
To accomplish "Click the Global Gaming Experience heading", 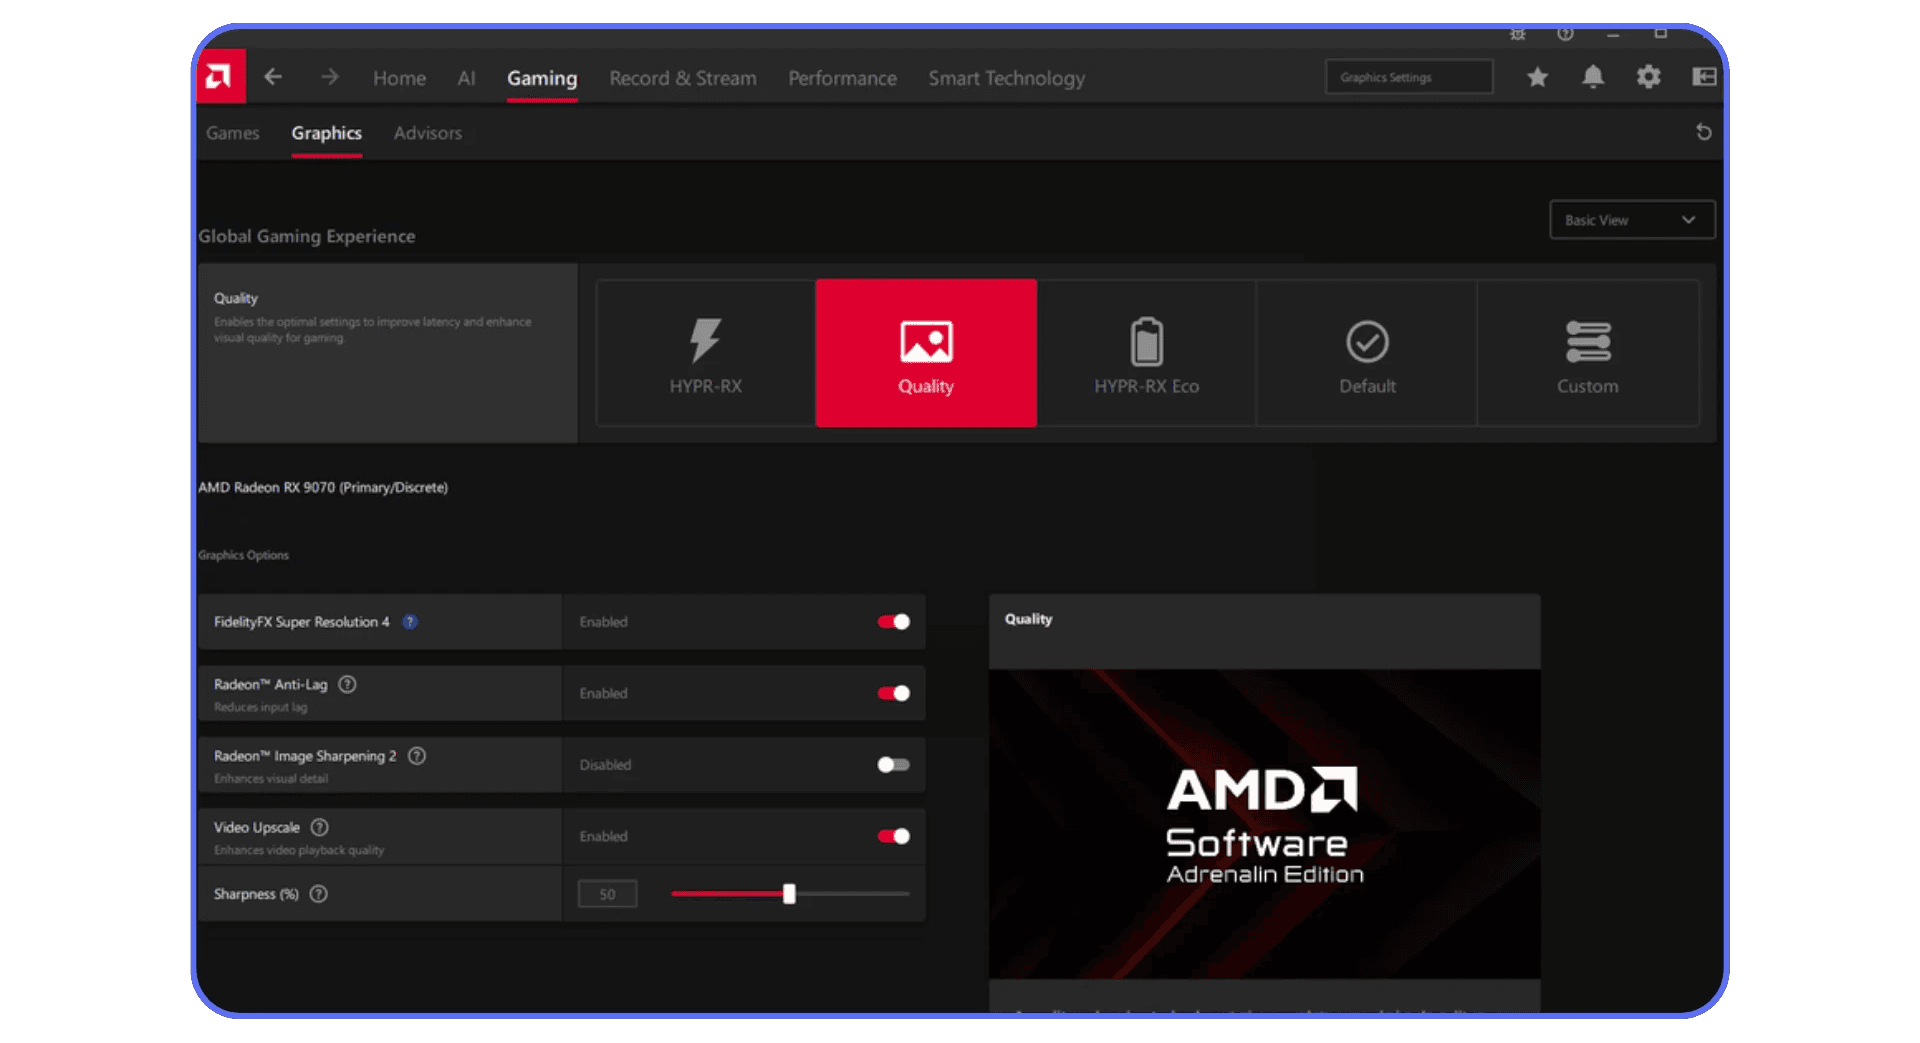I will tap(307, 237).
